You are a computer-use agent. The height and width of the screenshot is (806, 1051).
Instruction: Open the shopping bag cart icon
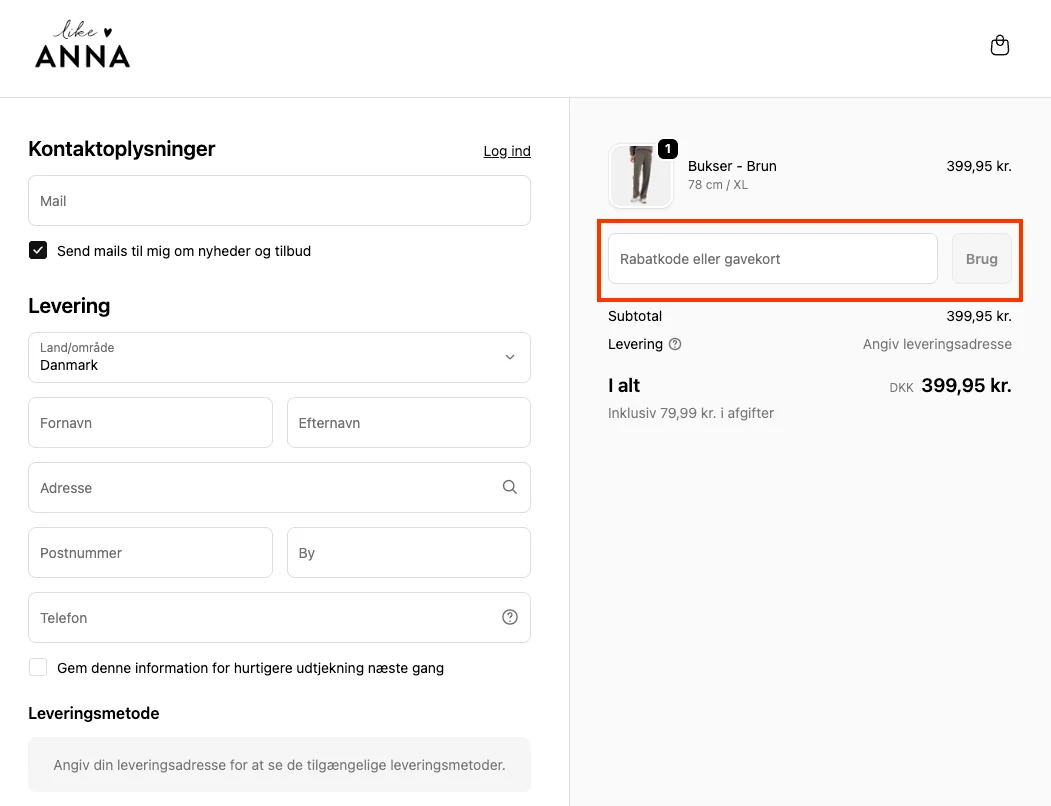pyautogui.click(x=999, y=46)
